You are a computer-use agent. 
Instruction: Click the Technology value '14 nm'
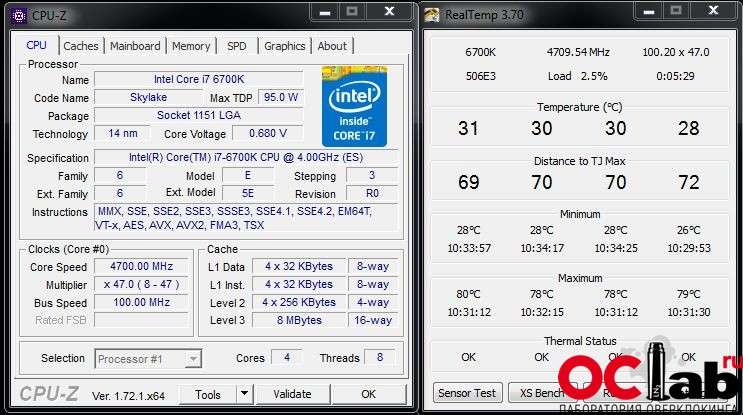(x=122, y=133)
